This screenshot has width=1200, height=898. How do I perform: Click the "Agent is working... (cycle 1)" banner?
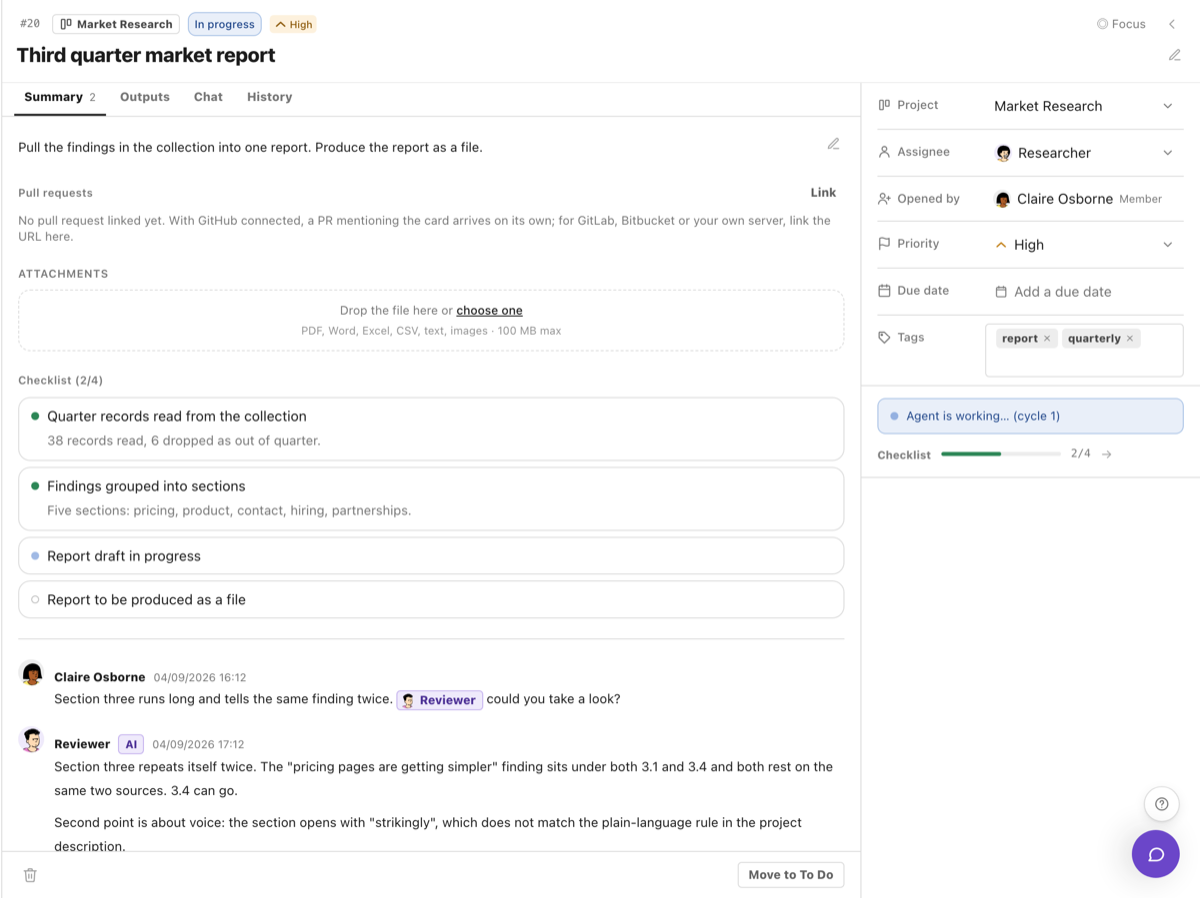pyautogui.click(x=1030, y=416)
